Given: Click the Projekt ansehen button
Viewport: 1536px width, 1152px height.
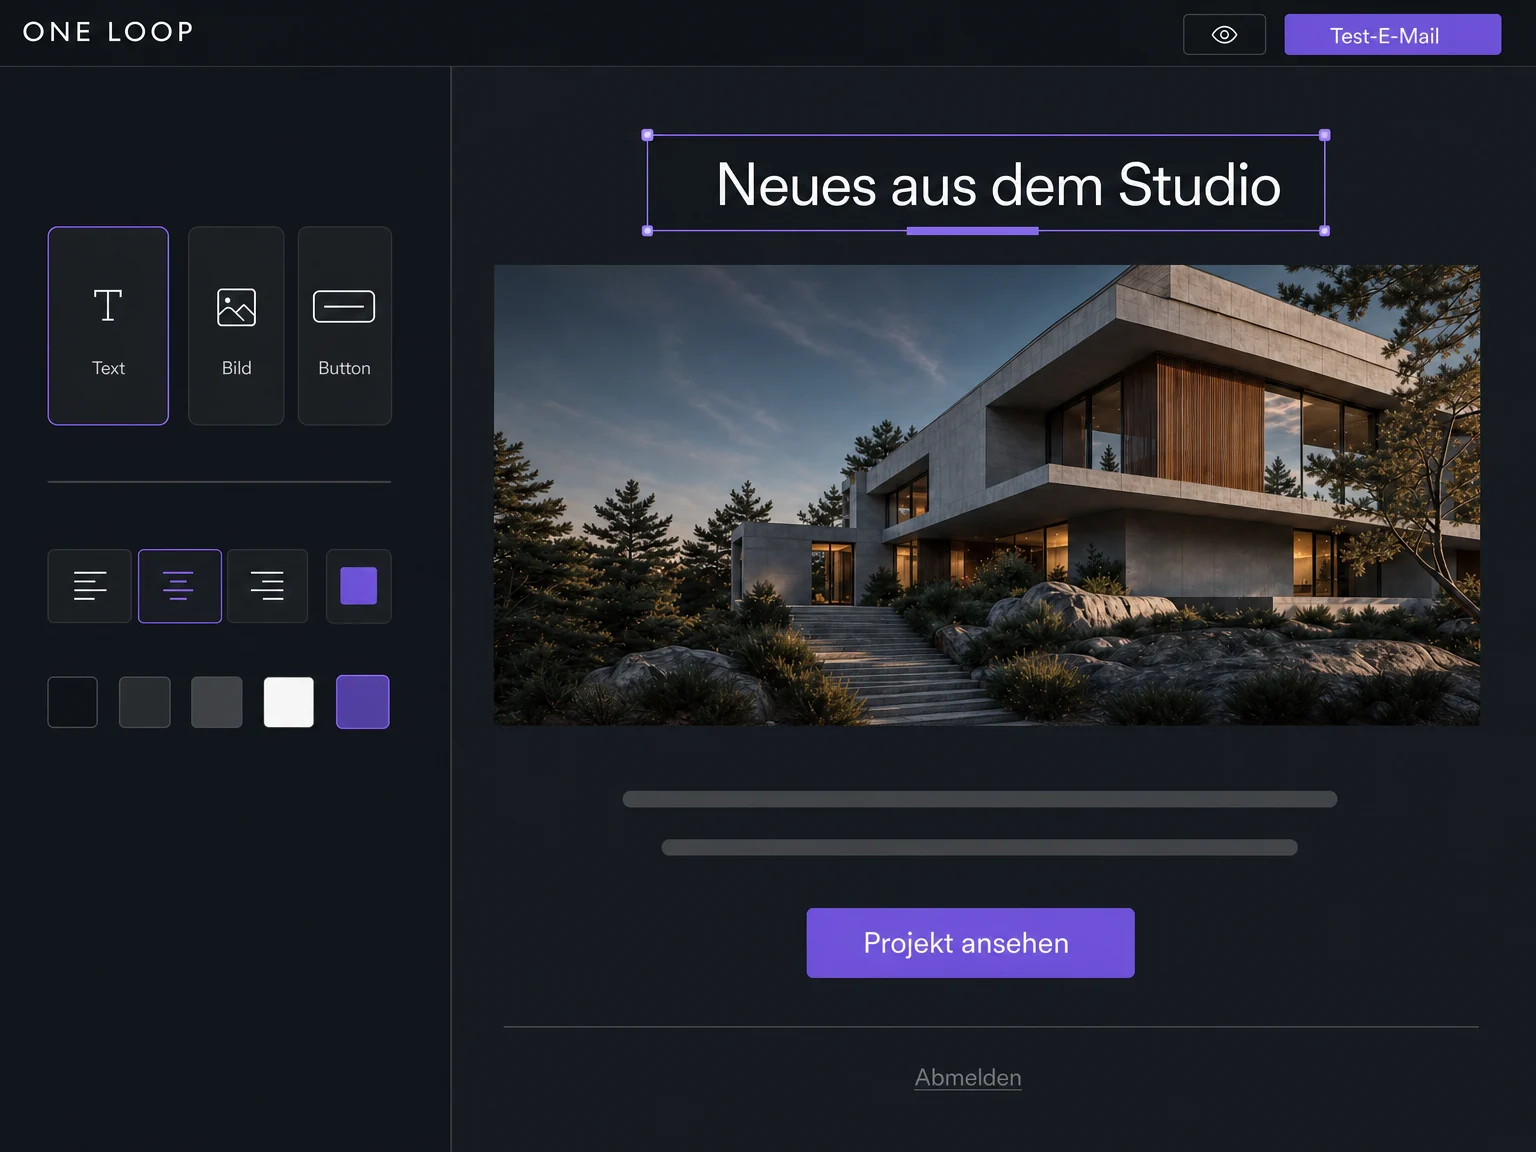Looking at the screenshot, I should pyautogui.click(x=970, y=943).
